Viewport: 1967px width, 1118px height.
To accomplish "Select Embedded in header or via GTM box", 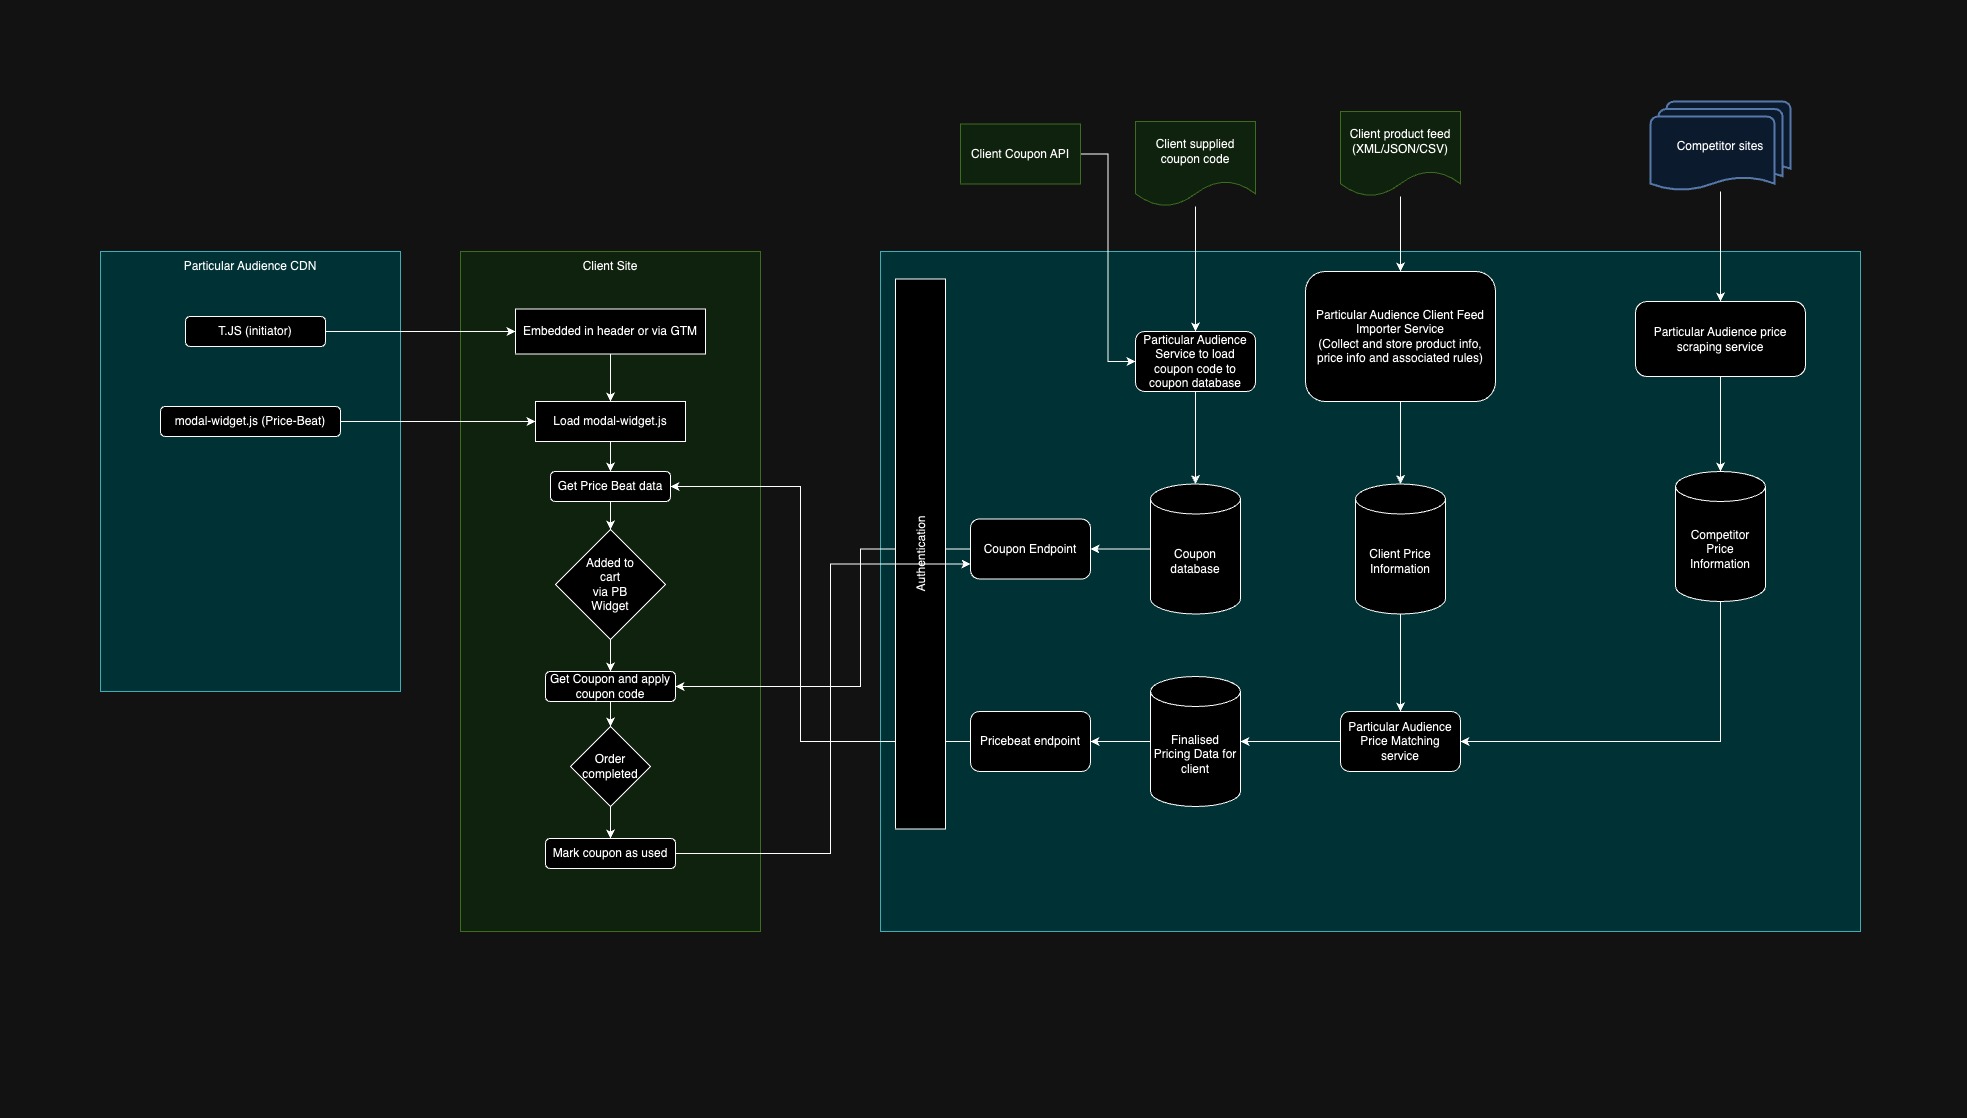I will point(610,331).
